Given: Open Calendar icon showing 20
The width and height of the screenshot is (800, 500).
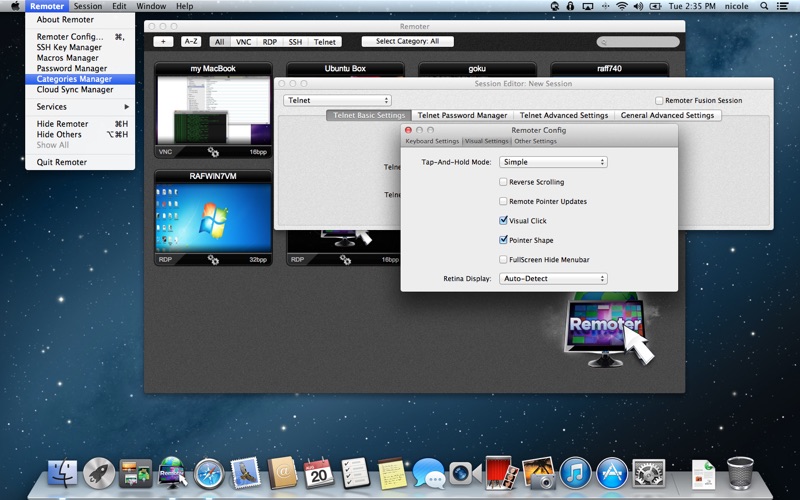Looking at the screenshot, I should coord(318,473).
